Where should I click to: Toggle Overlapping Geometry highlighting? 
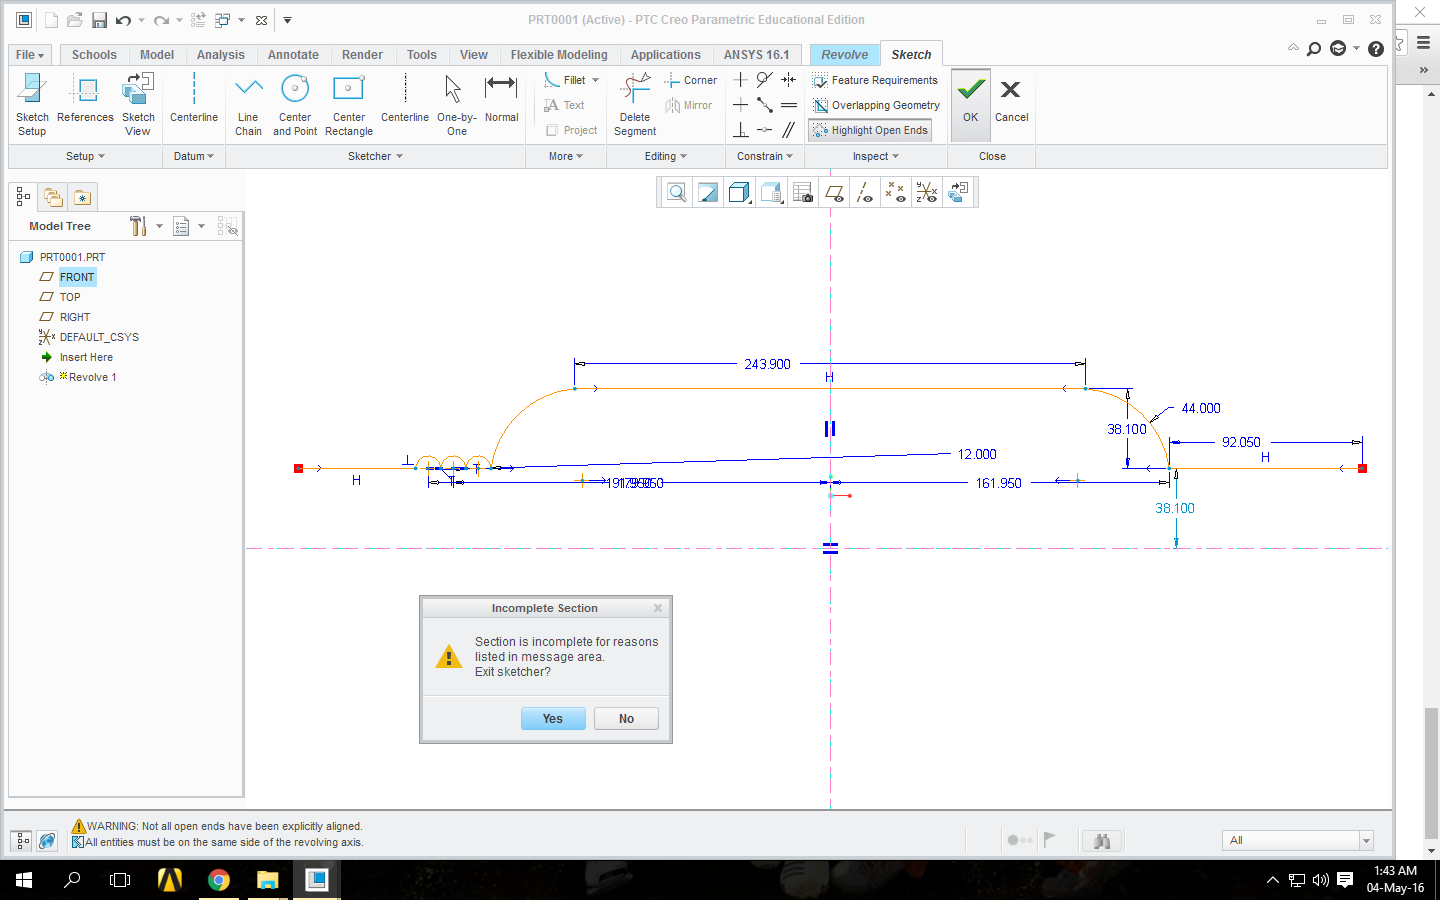pyautogui.click(x=876, y=105)
